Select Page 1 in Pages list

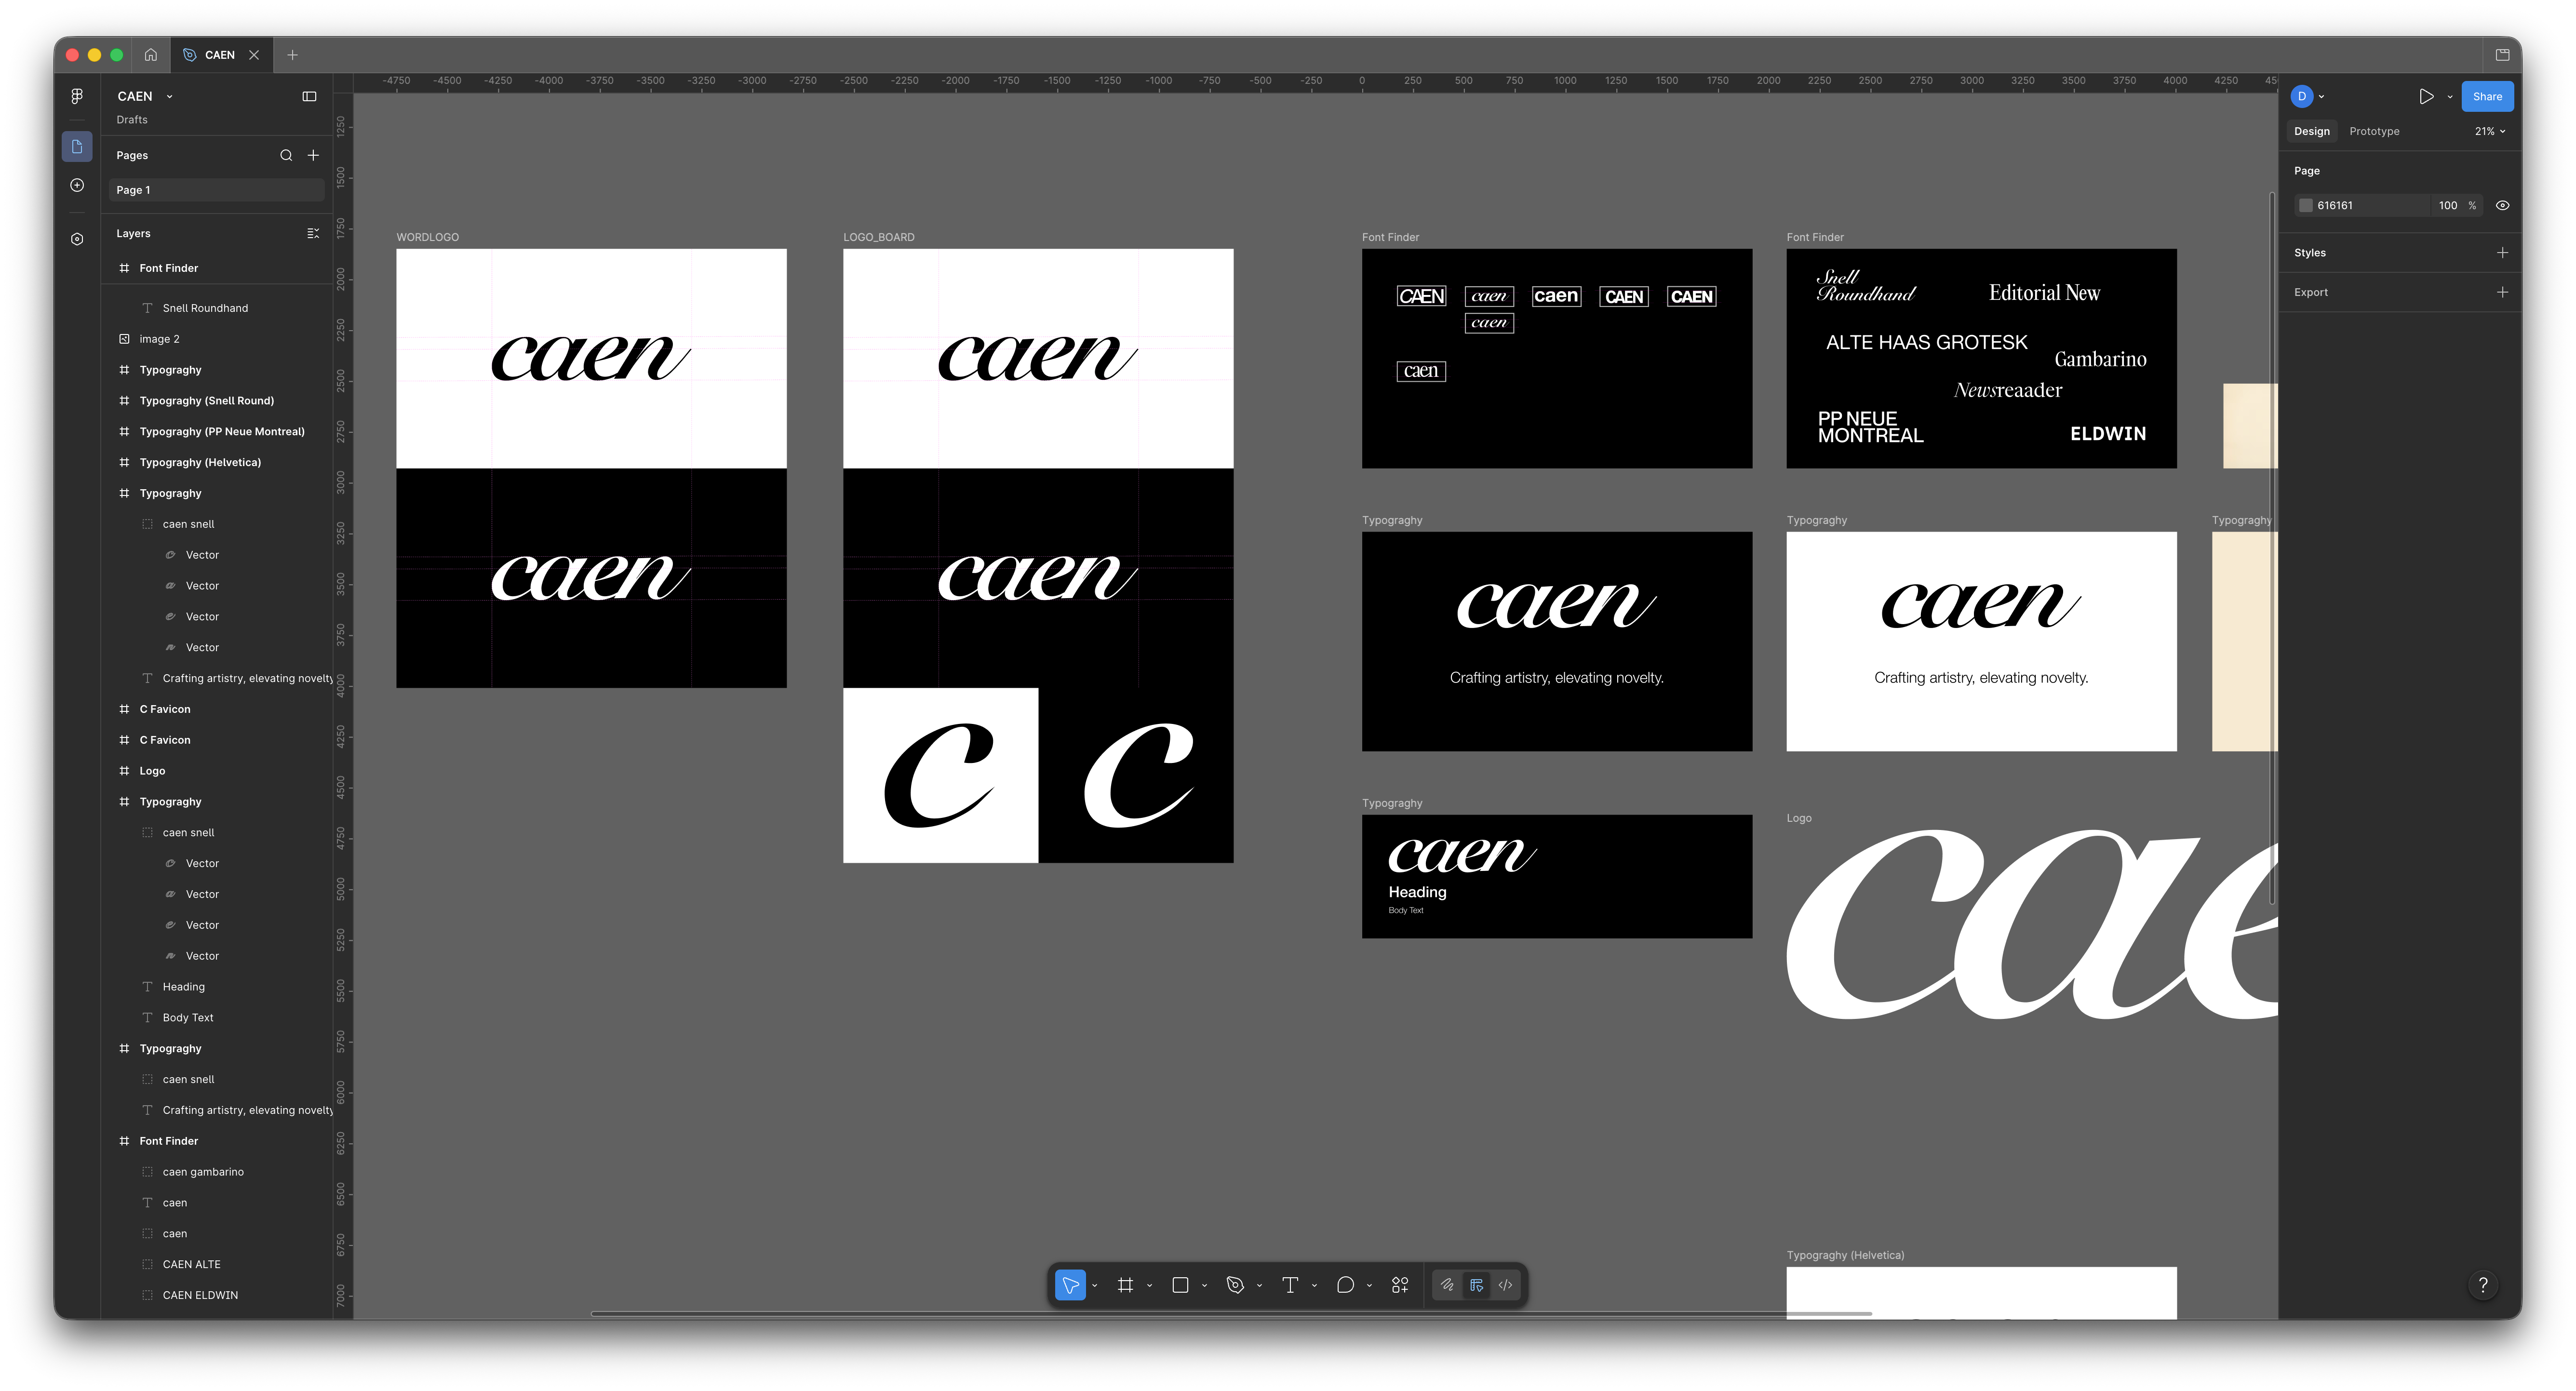click(x=217, y=190)
